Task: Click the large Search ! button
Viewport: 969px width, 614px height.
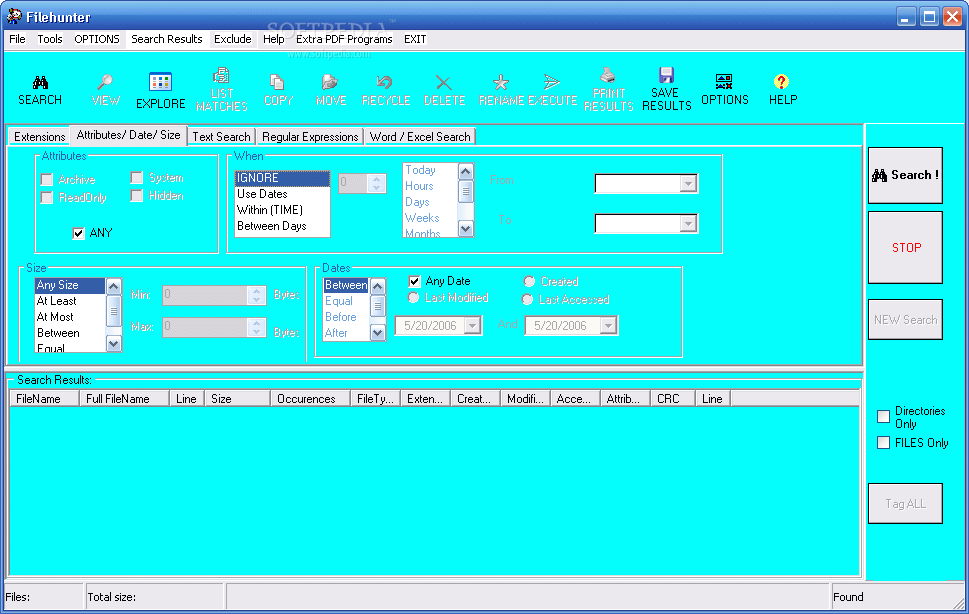Action: click(905, 175)
